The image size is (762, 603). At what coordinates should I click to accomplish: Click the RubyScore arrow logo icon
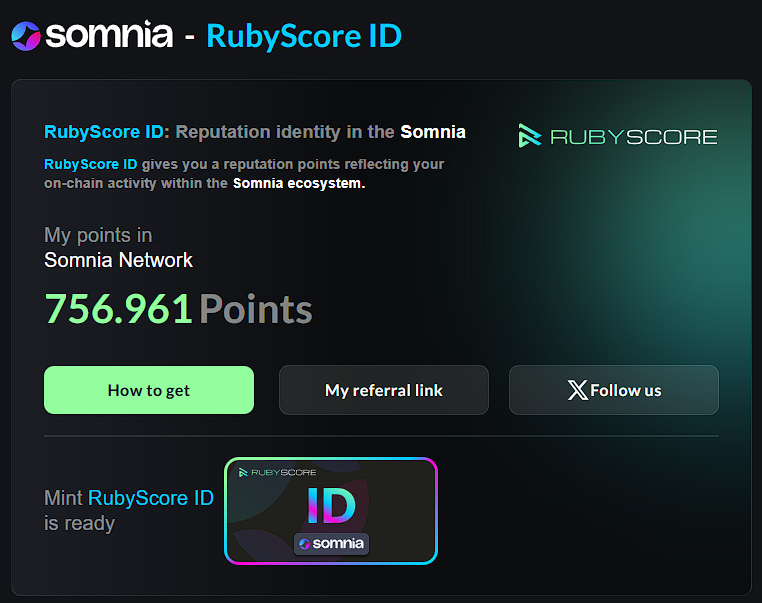coord(529,136)
